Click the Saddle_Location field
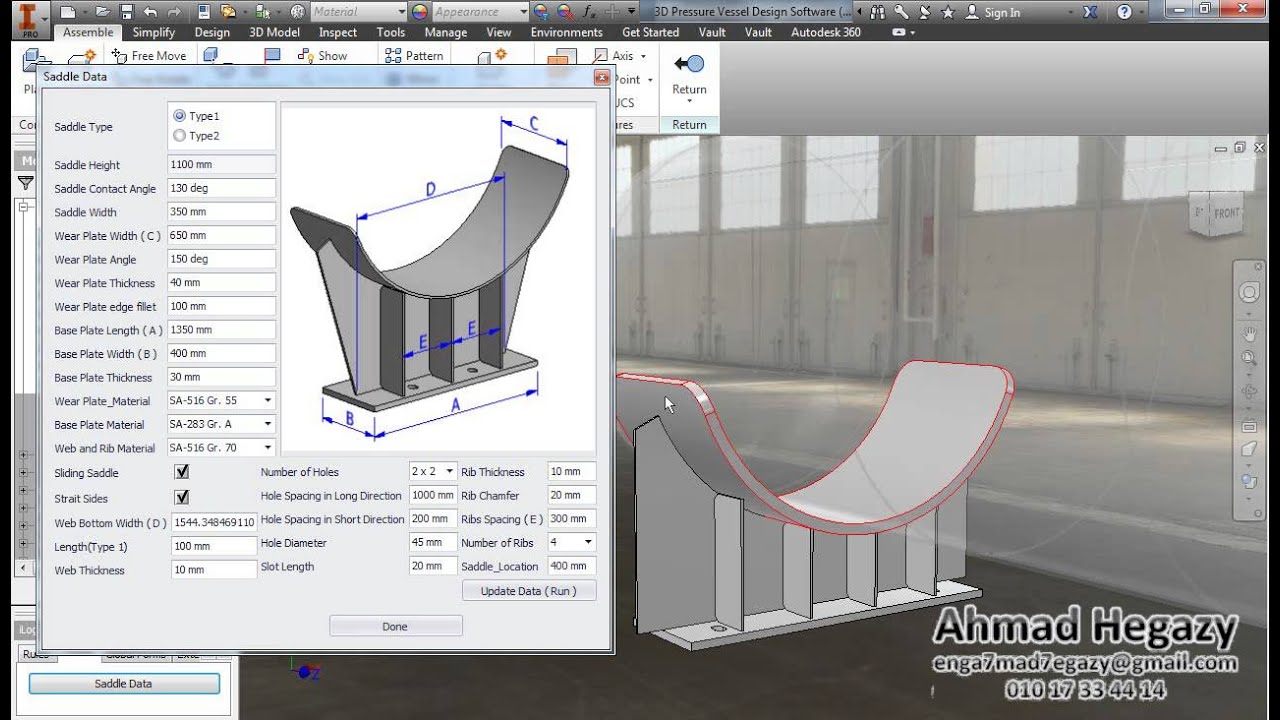Viewport: 1280px width, 720px height. (x=572, y=566)
